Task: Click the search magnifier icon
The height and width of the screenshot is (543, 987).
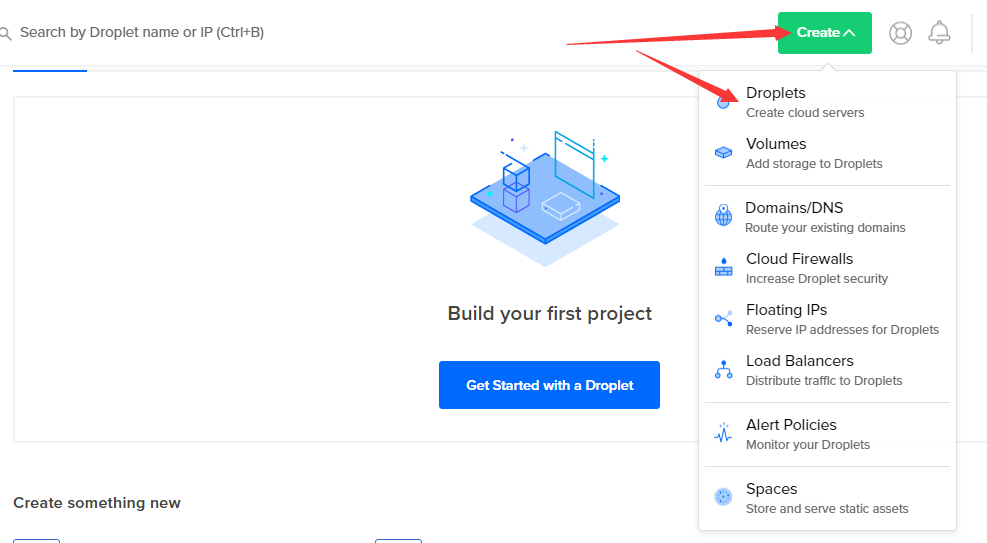Action: 6,33
